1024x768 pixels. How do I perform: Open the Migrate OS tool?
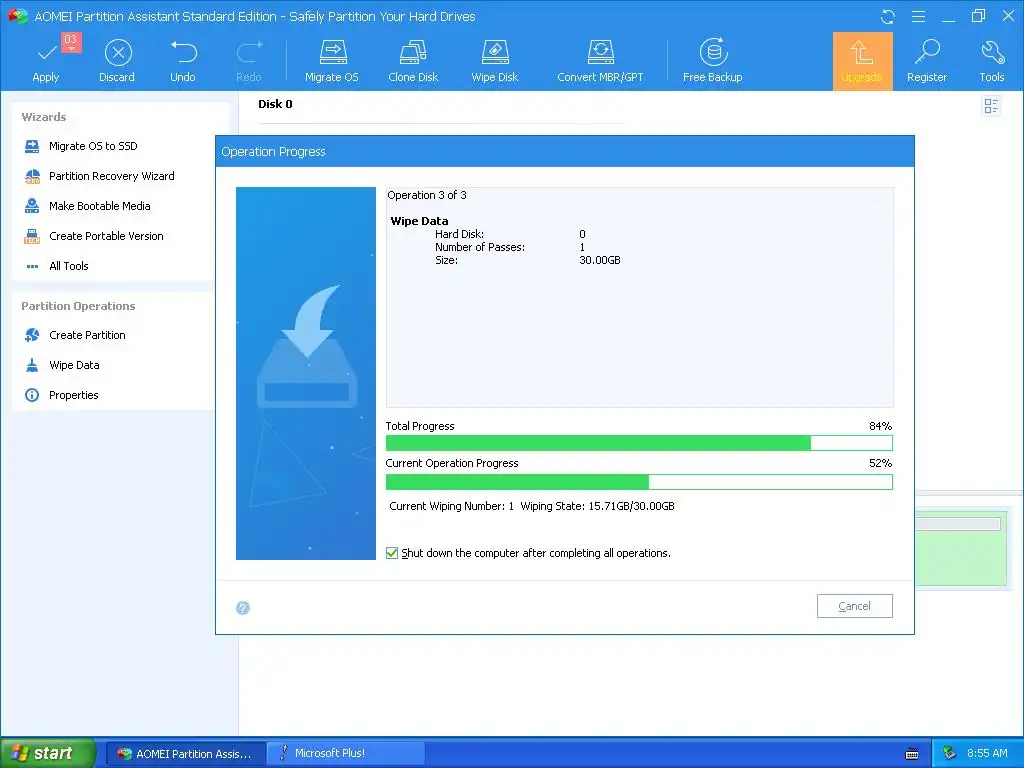click(332, 60)
